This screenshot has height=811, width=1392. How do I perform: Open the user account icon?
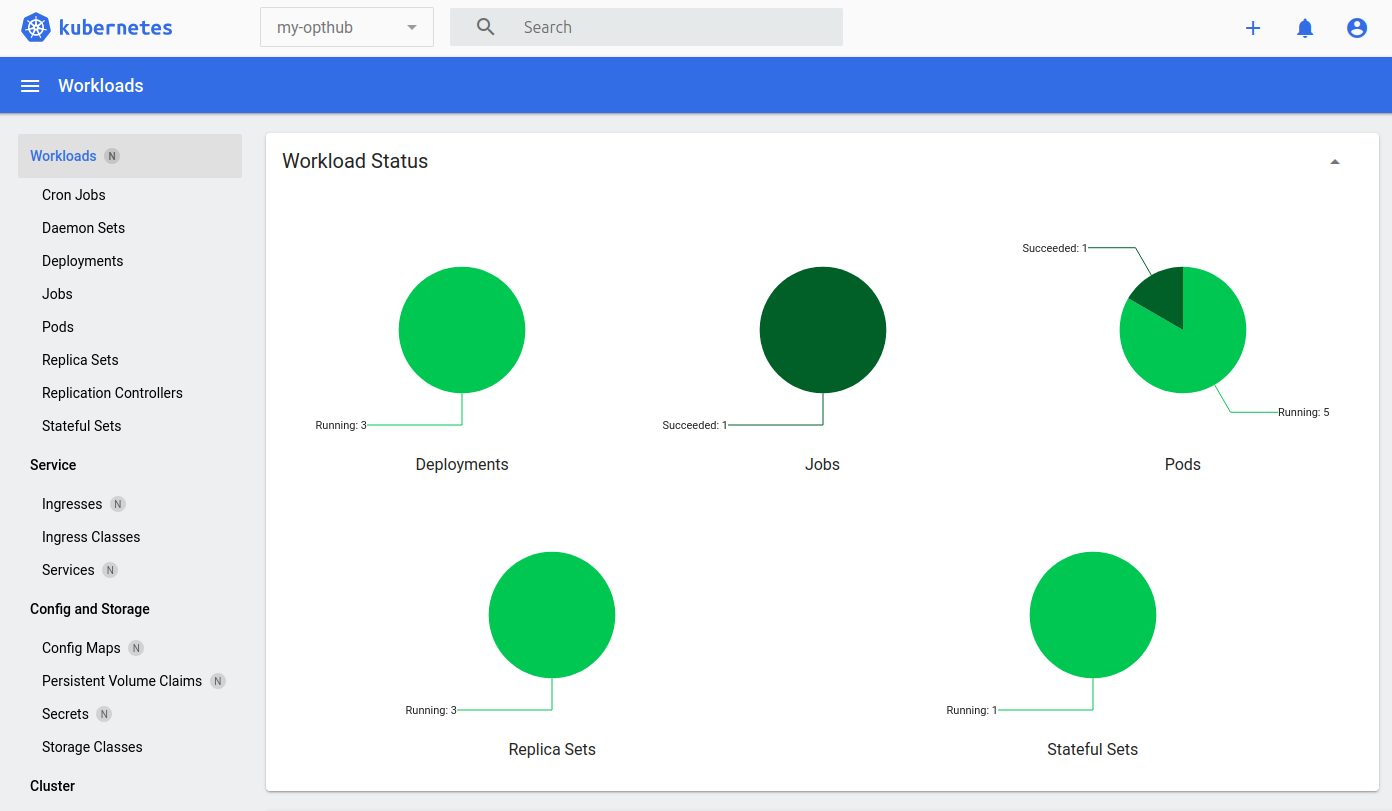click(1357, 28)
